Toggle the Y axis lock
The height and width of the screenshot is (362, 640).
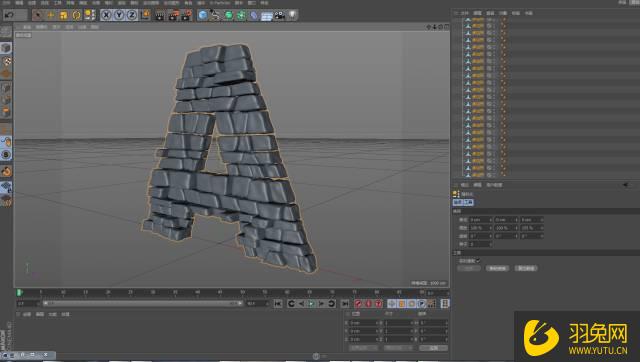pos(119,15)
